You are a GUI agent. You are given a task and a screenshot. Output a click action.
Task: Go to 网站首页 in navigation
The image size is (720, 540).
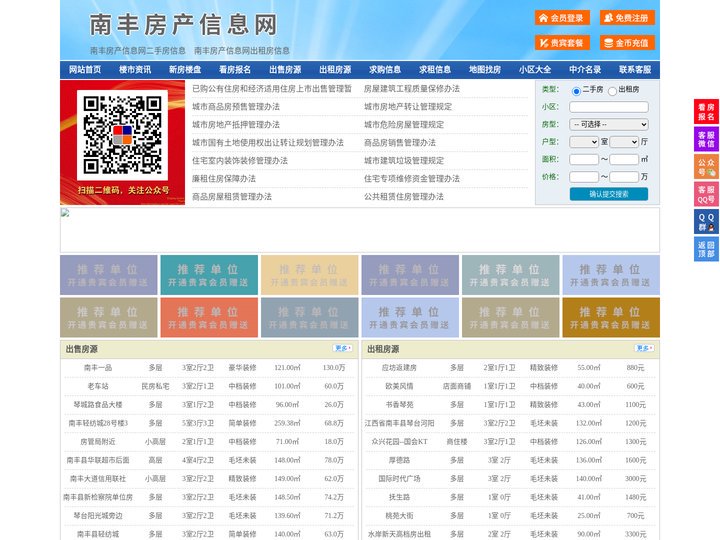tap(85, 70)
